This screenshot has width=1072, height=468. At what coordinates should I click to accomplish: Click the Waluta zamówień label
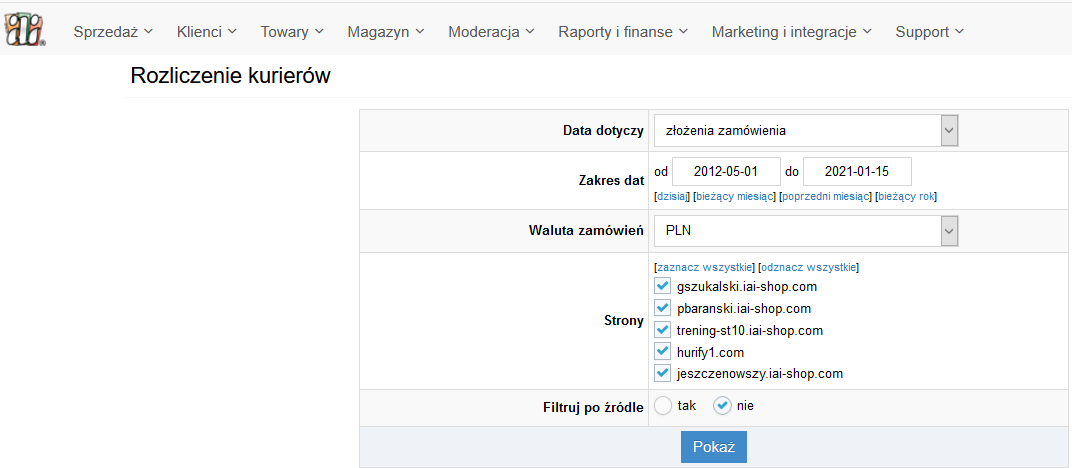[587, 231]
